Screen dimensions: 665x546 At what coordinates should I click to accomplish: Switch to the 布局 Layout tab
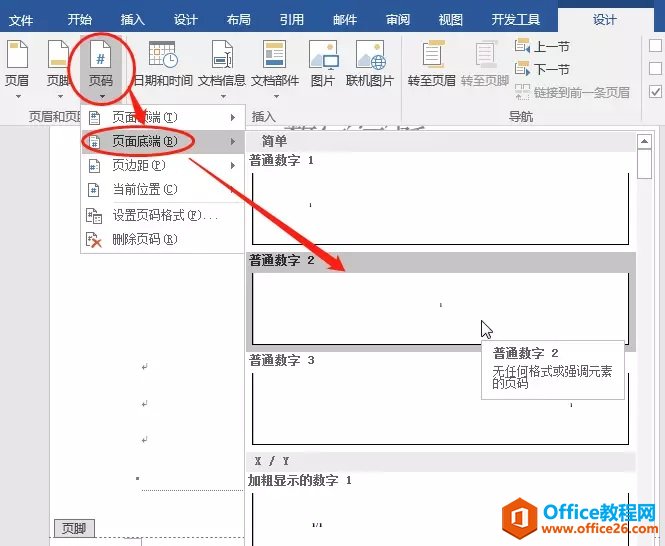point(238,20)
